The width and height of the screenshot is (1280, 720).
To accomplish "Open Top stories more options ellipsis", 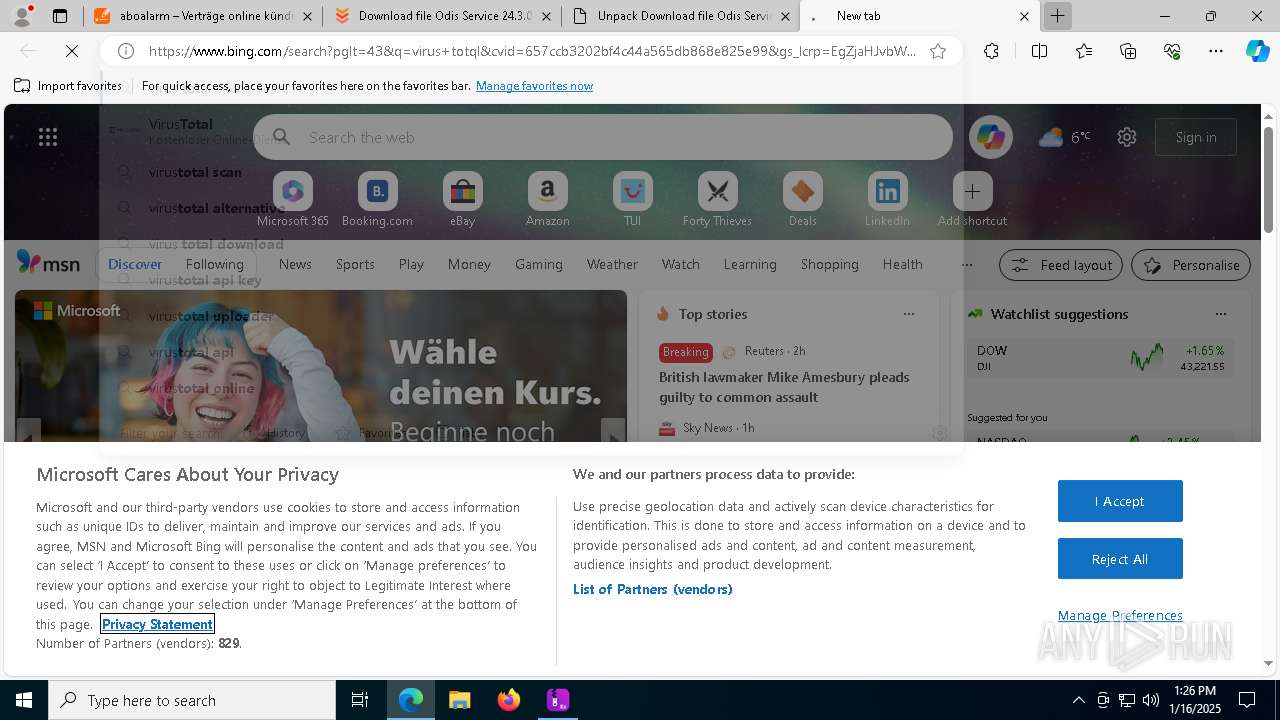I will click(x=909, y=314).
